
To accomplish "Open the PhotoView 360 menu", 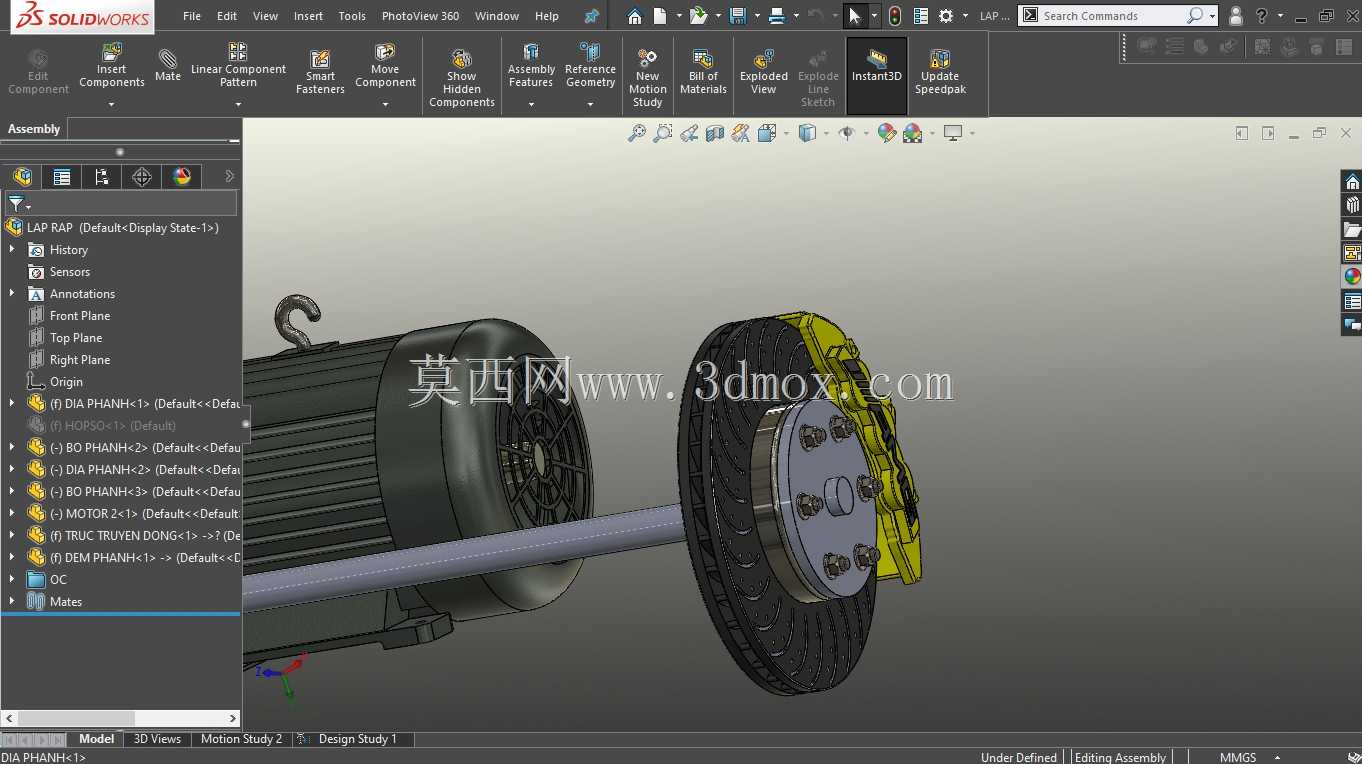I will (420, 16).
